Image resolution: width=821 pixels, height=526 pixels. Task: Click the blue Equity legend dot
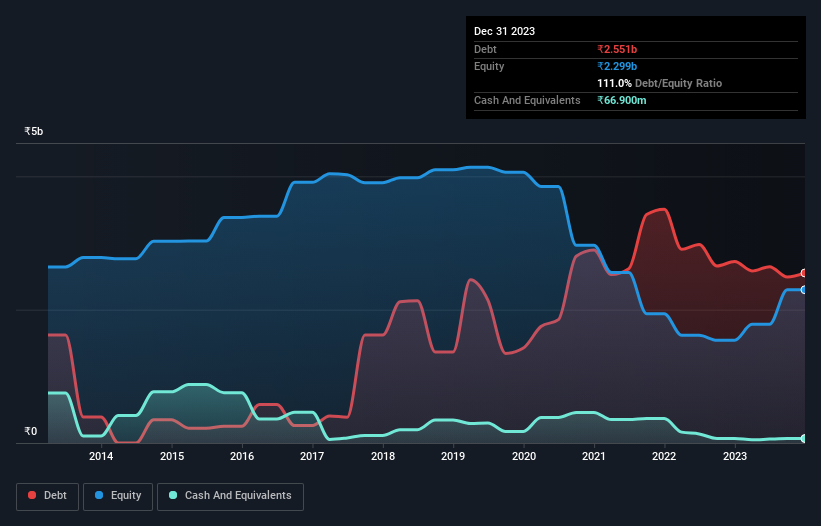point(99,495)
